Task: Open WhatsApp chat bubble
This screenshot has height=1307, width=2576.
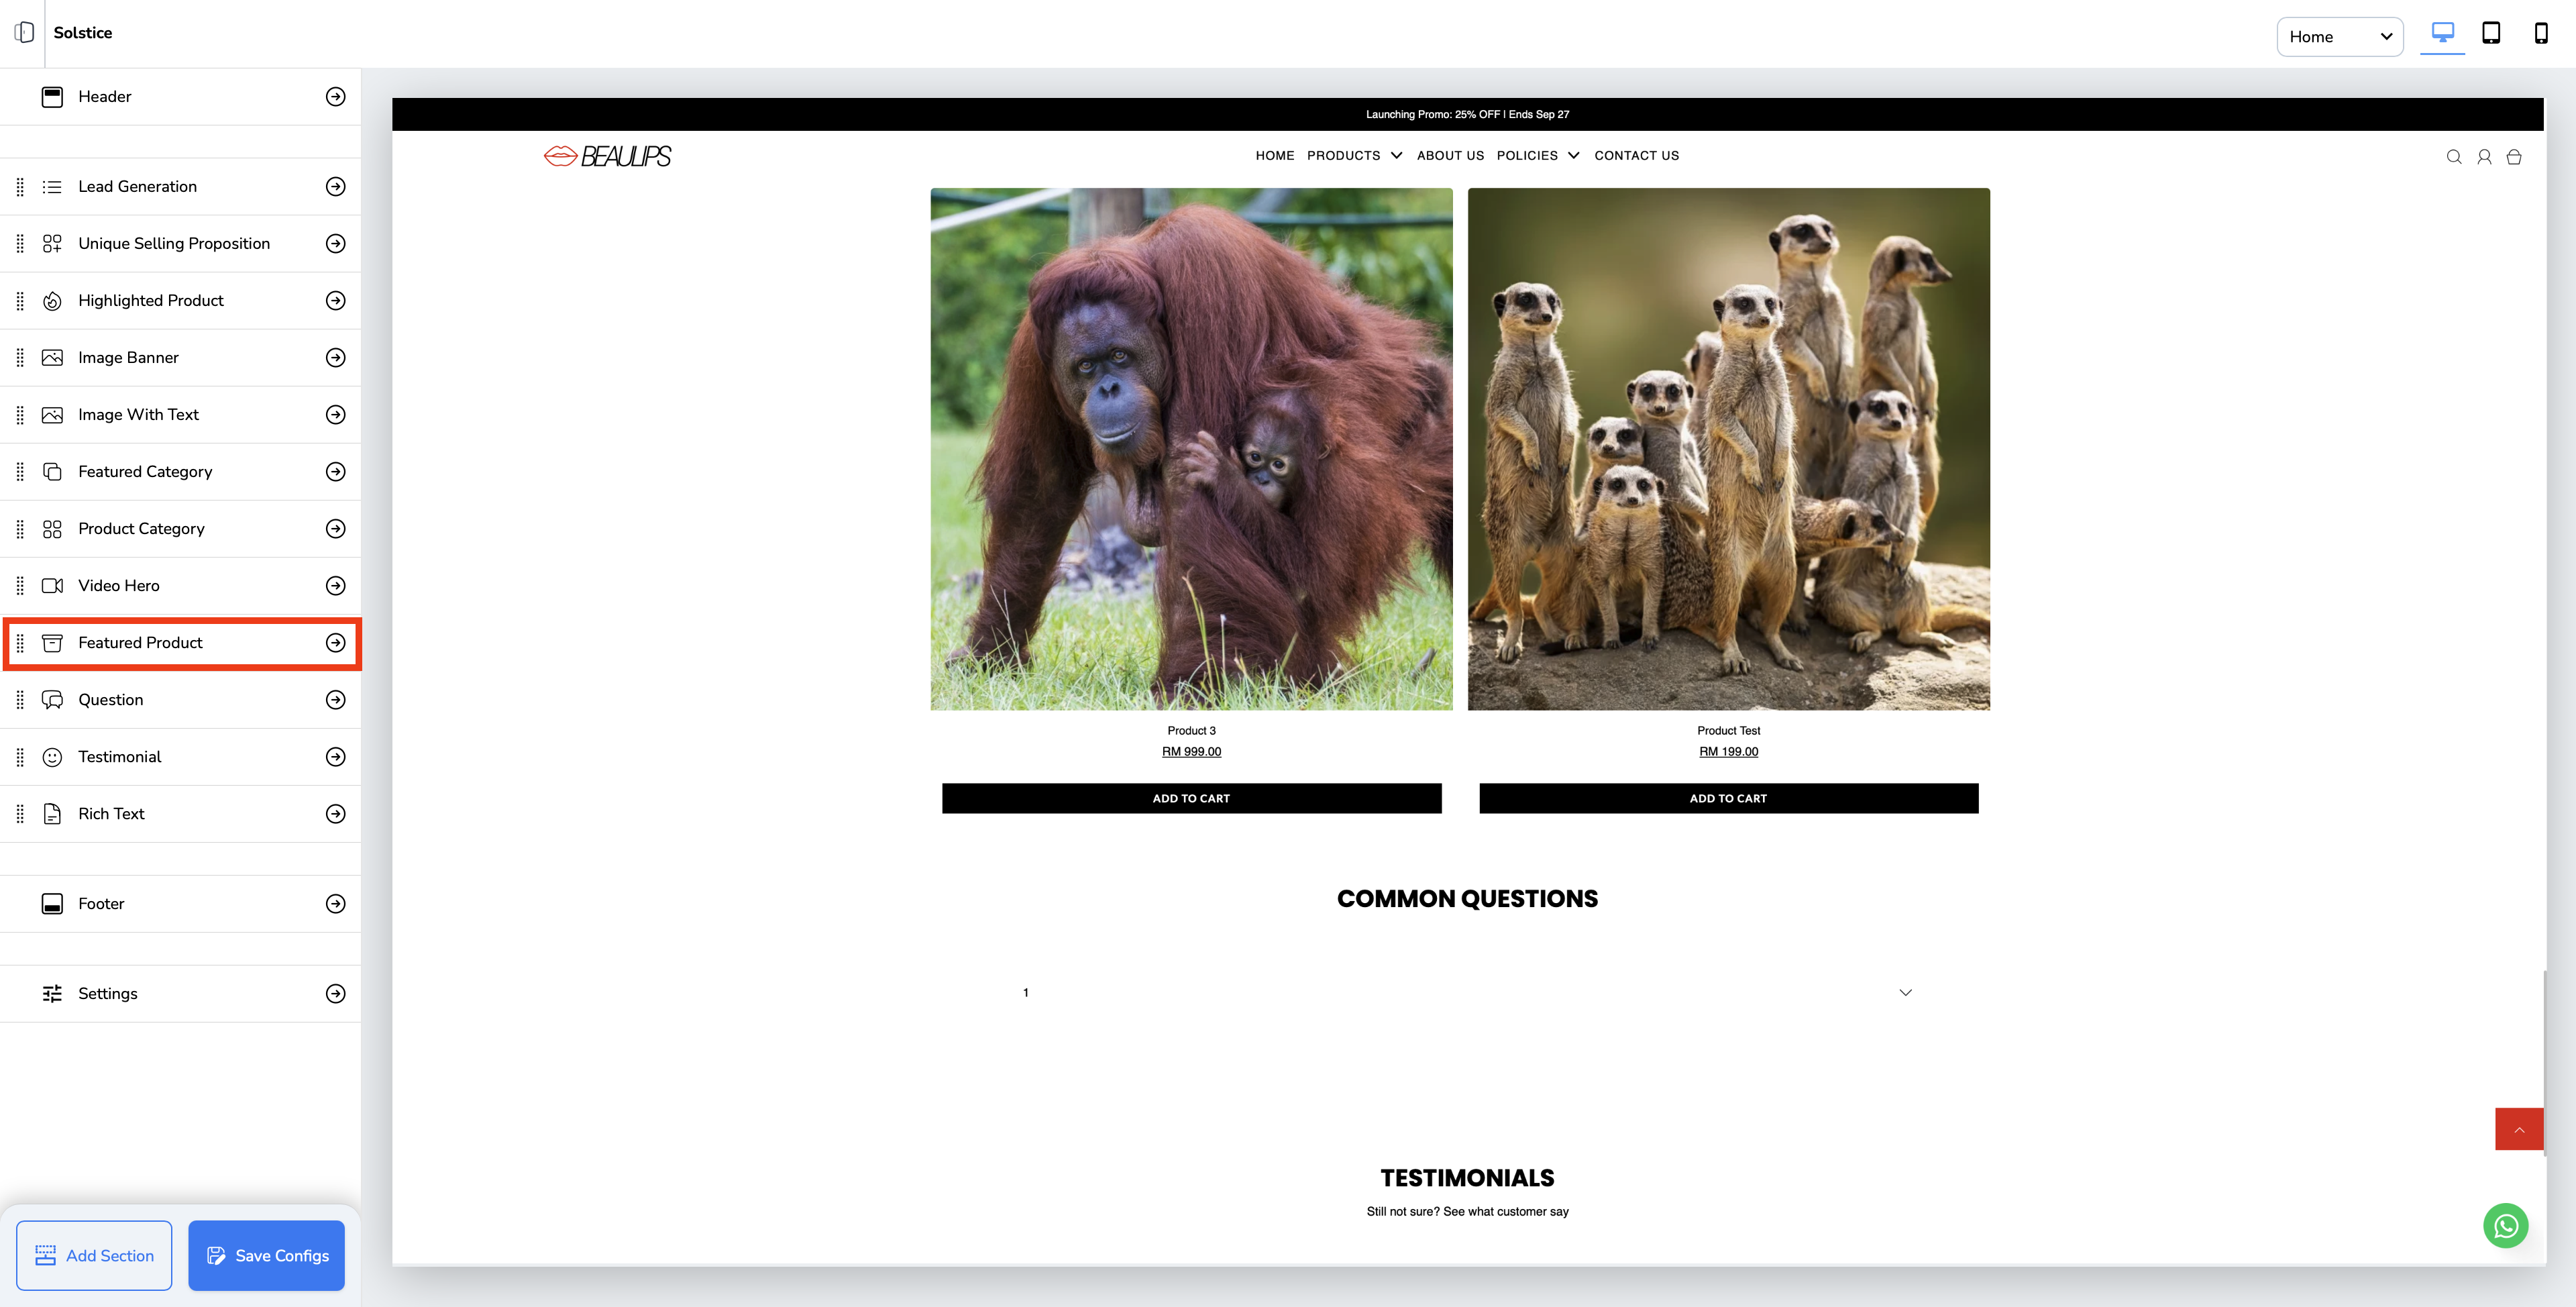Action: click(2505, 1225)
